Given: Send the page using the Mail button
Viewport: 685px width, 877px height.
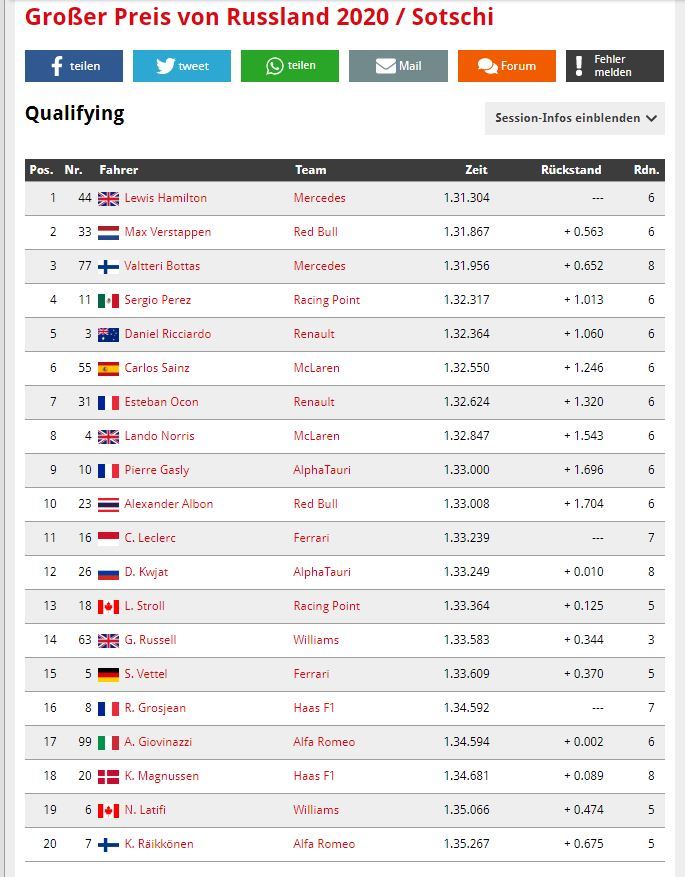Looking at the screenshot, I should pyautogui.click(x=398, y=66).
